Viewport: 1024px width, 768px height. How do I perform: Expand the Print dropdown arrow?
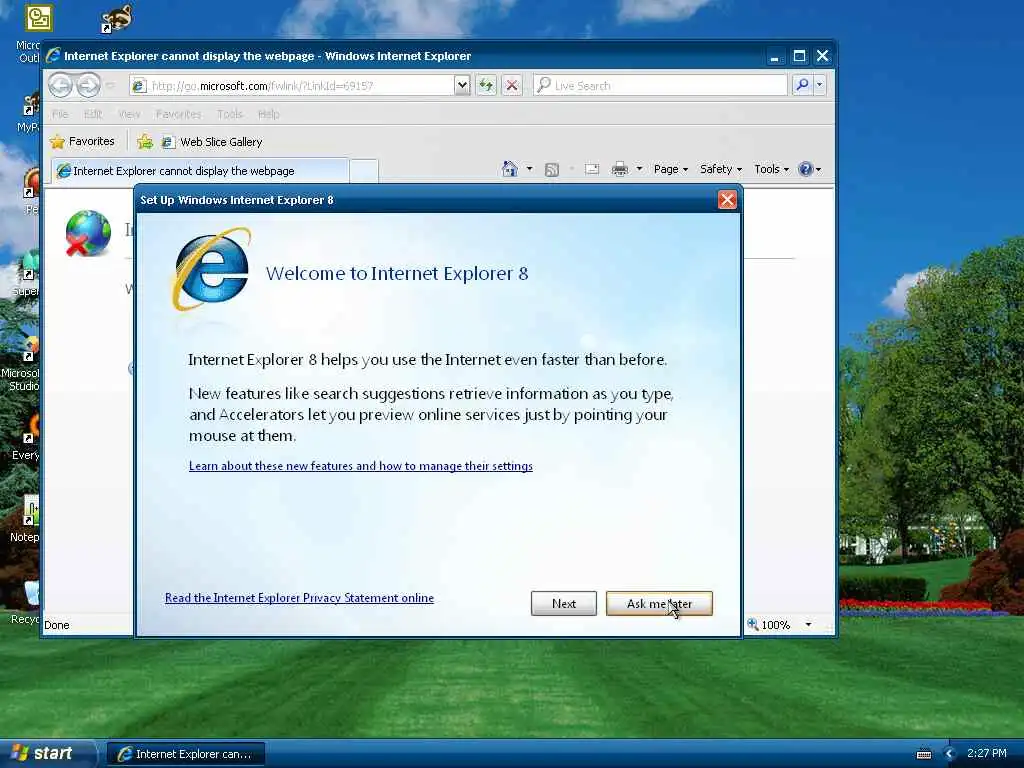coord(639,169)
